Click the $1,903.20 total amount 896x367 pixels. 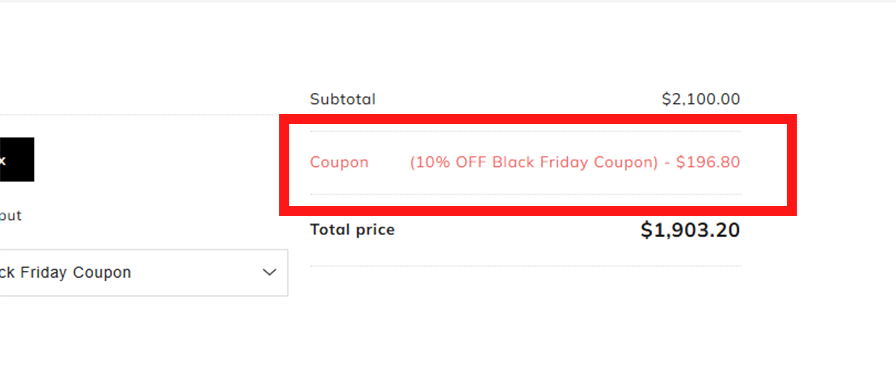pyautogui.click(x=690, y=230)
